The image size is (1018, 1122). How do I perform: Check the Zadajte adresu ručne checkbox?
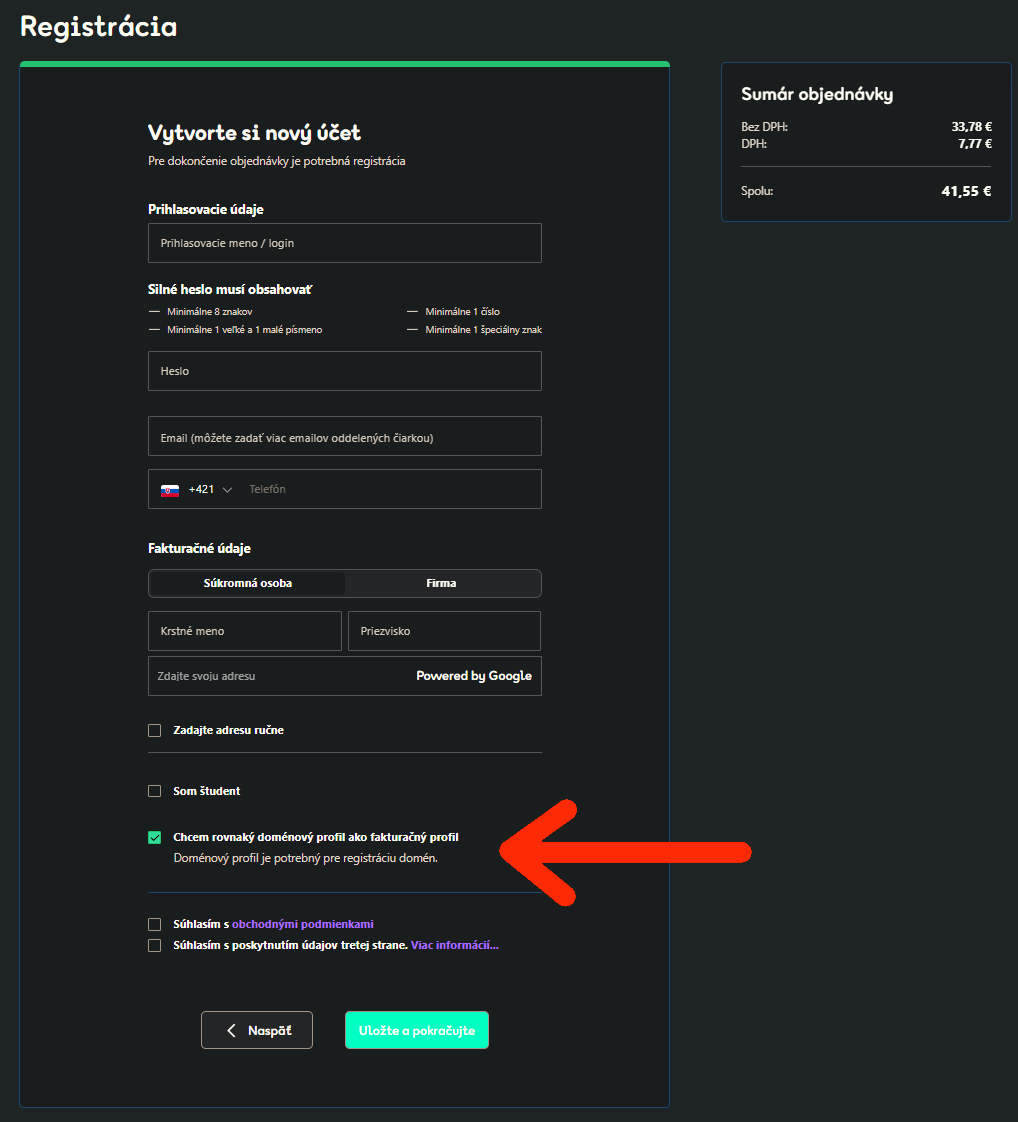(155, 731)
